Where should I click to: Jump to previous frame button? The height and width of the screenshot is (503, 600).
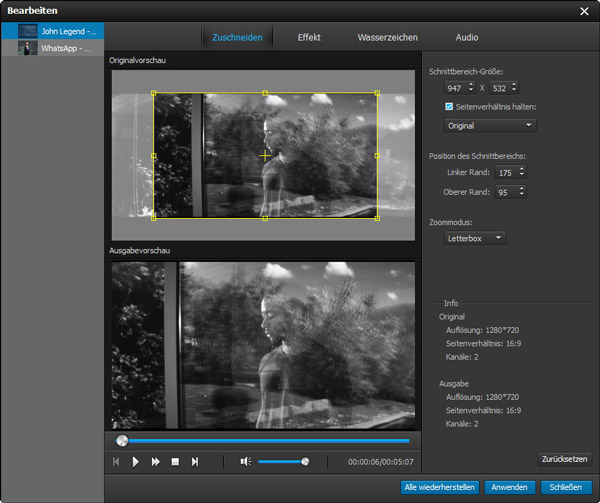[116, 462]
